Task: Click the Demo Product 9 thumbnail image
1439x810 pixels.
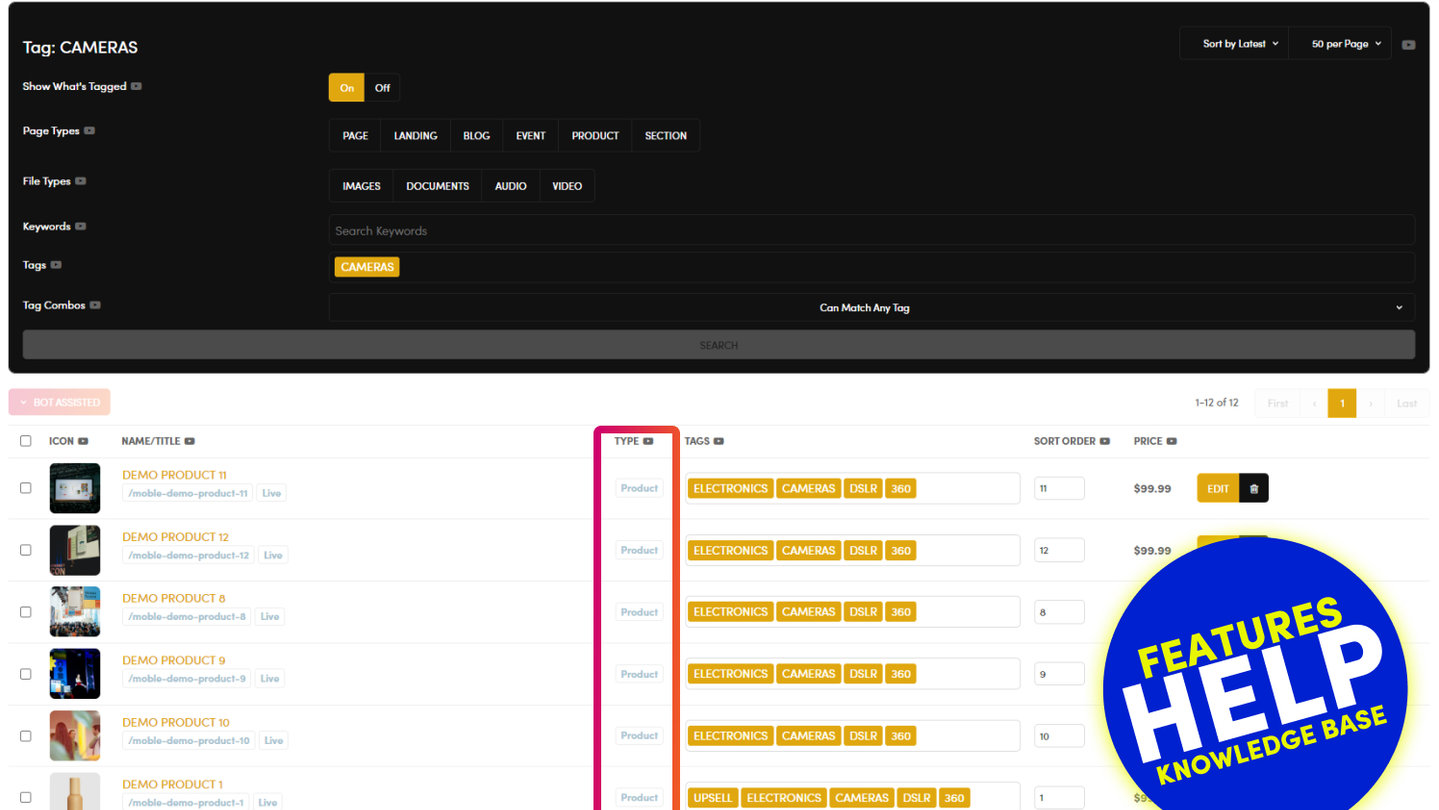Action: 75,674
